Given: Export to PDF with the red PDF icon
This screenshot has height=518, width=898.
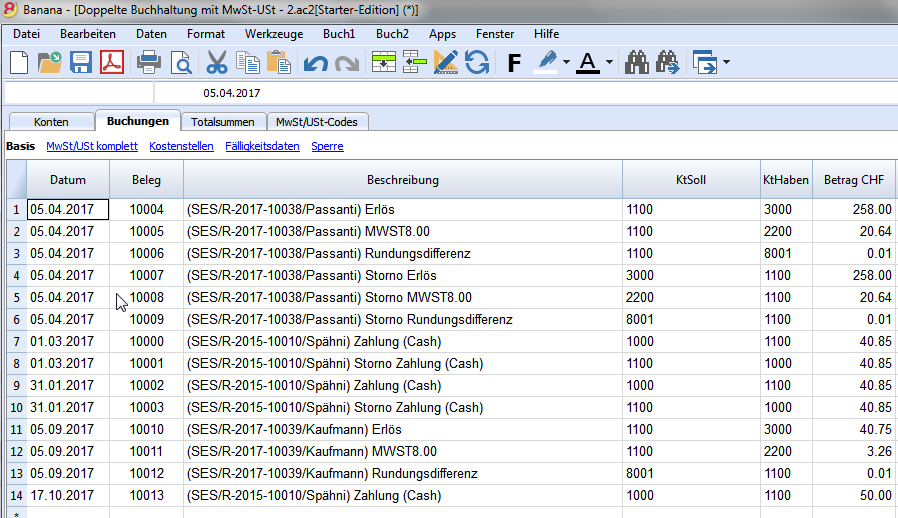Looking at the screenshot, I should point(112,62).
